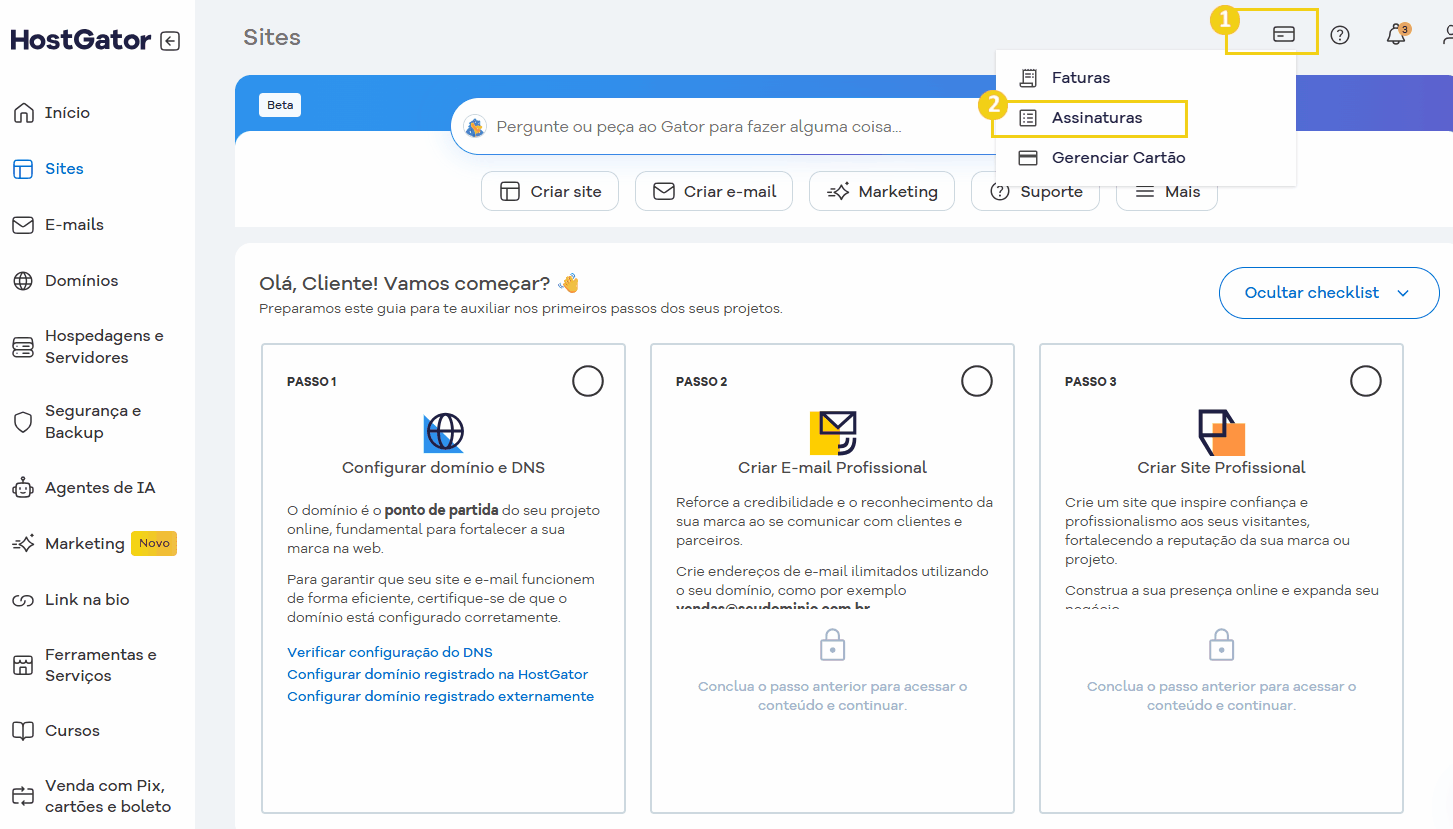Open the Suporte dropdown

click(1035, 191)
